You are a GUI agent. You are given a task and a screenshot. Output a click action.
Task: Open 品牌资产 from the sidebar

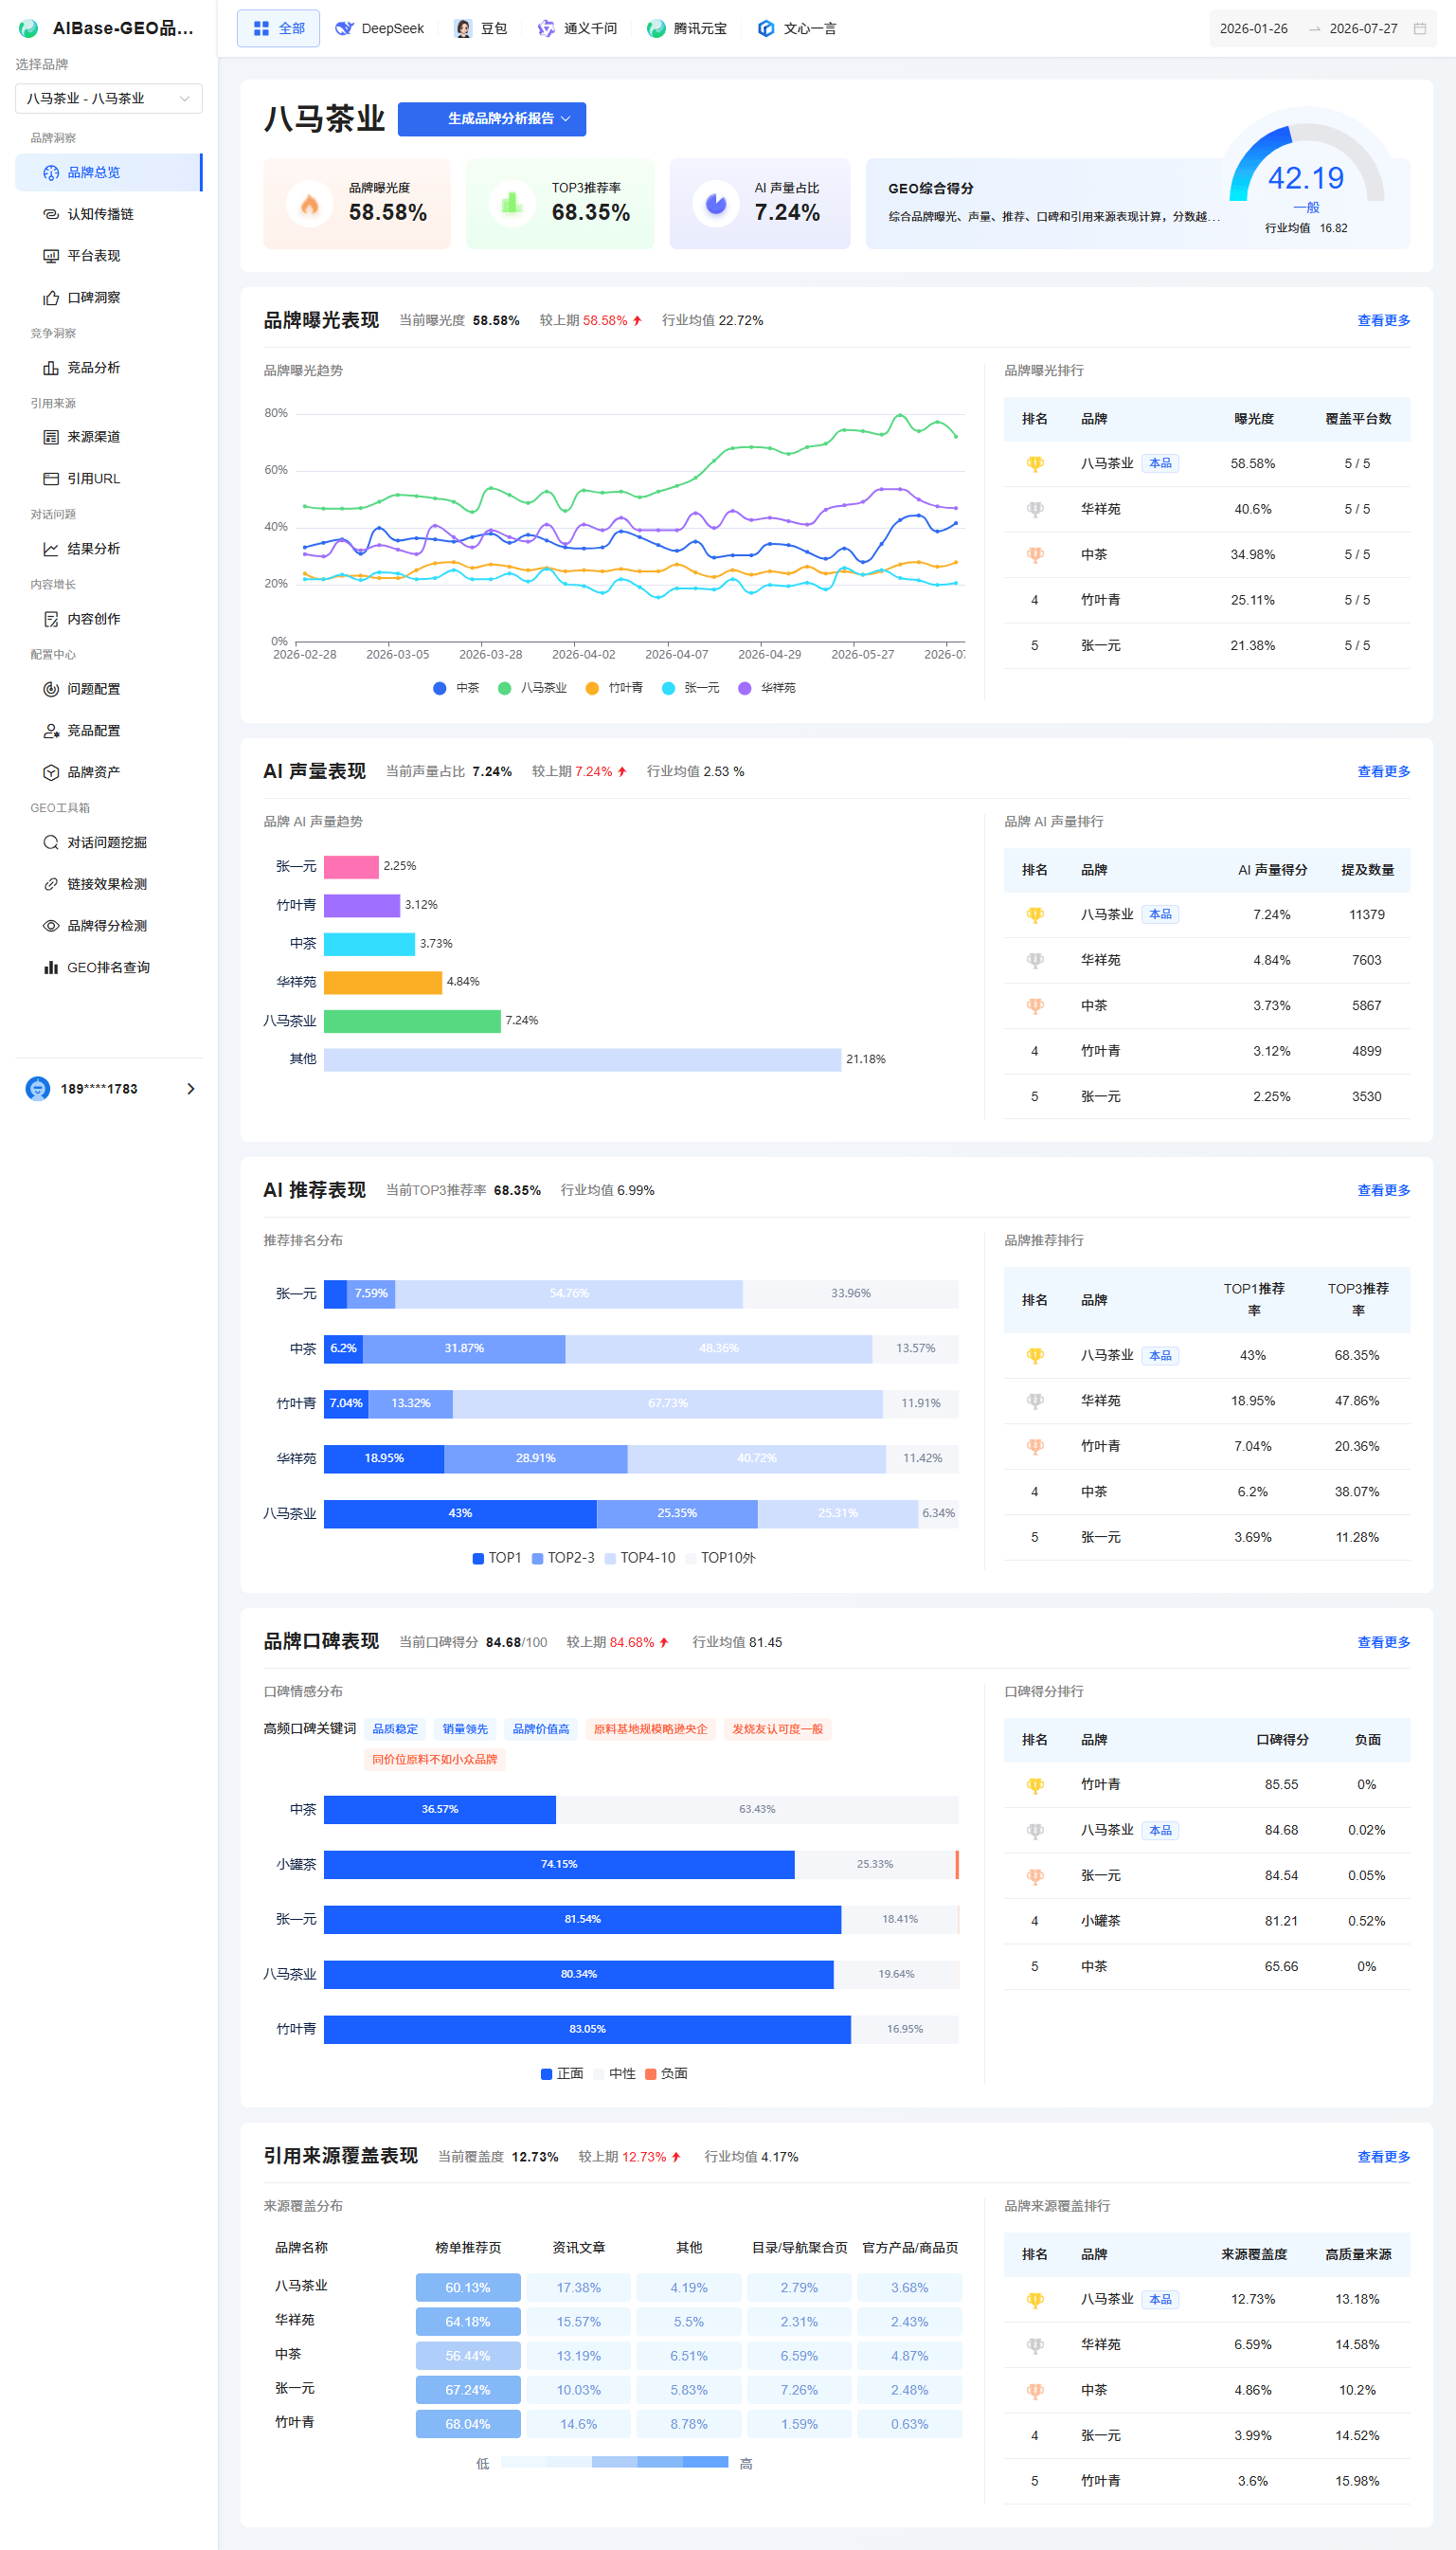108,773
